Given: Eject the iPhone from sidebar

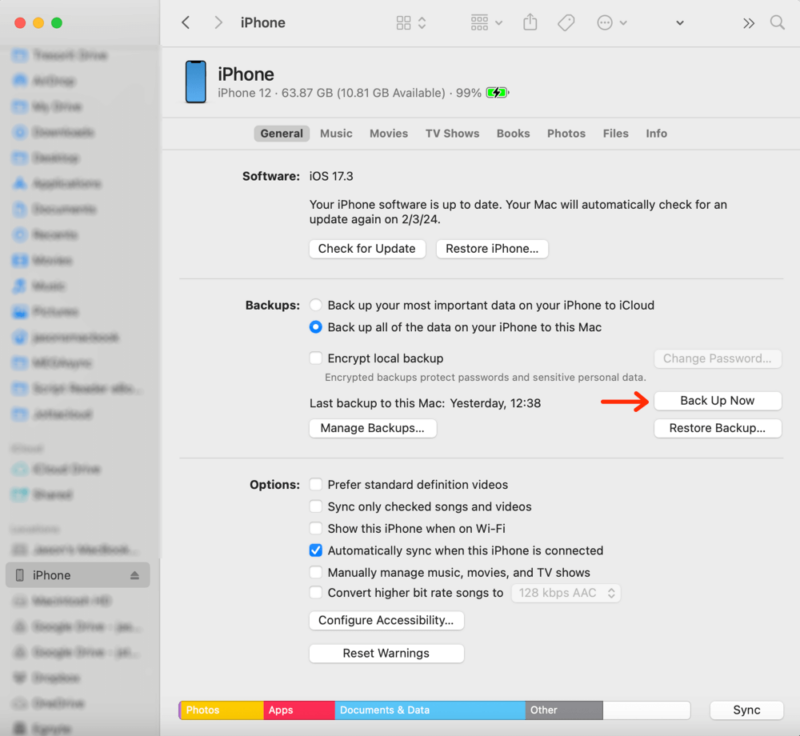Looking at the screenshot, I should (135, 575).
